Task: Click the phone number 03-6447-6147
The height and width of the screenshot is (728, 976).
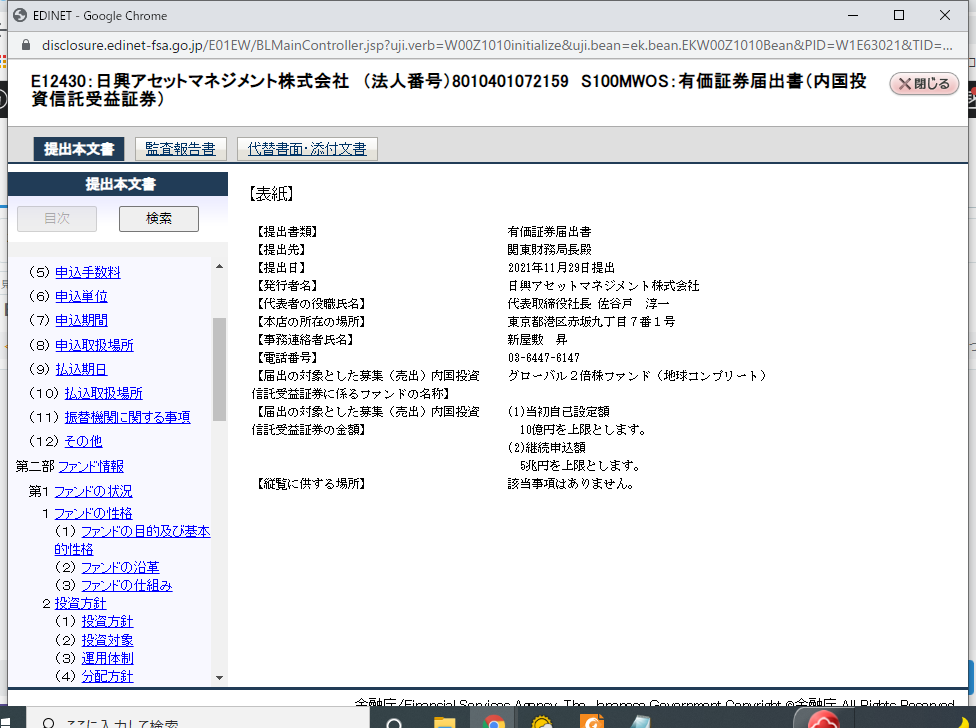Action: coord(544,358)
